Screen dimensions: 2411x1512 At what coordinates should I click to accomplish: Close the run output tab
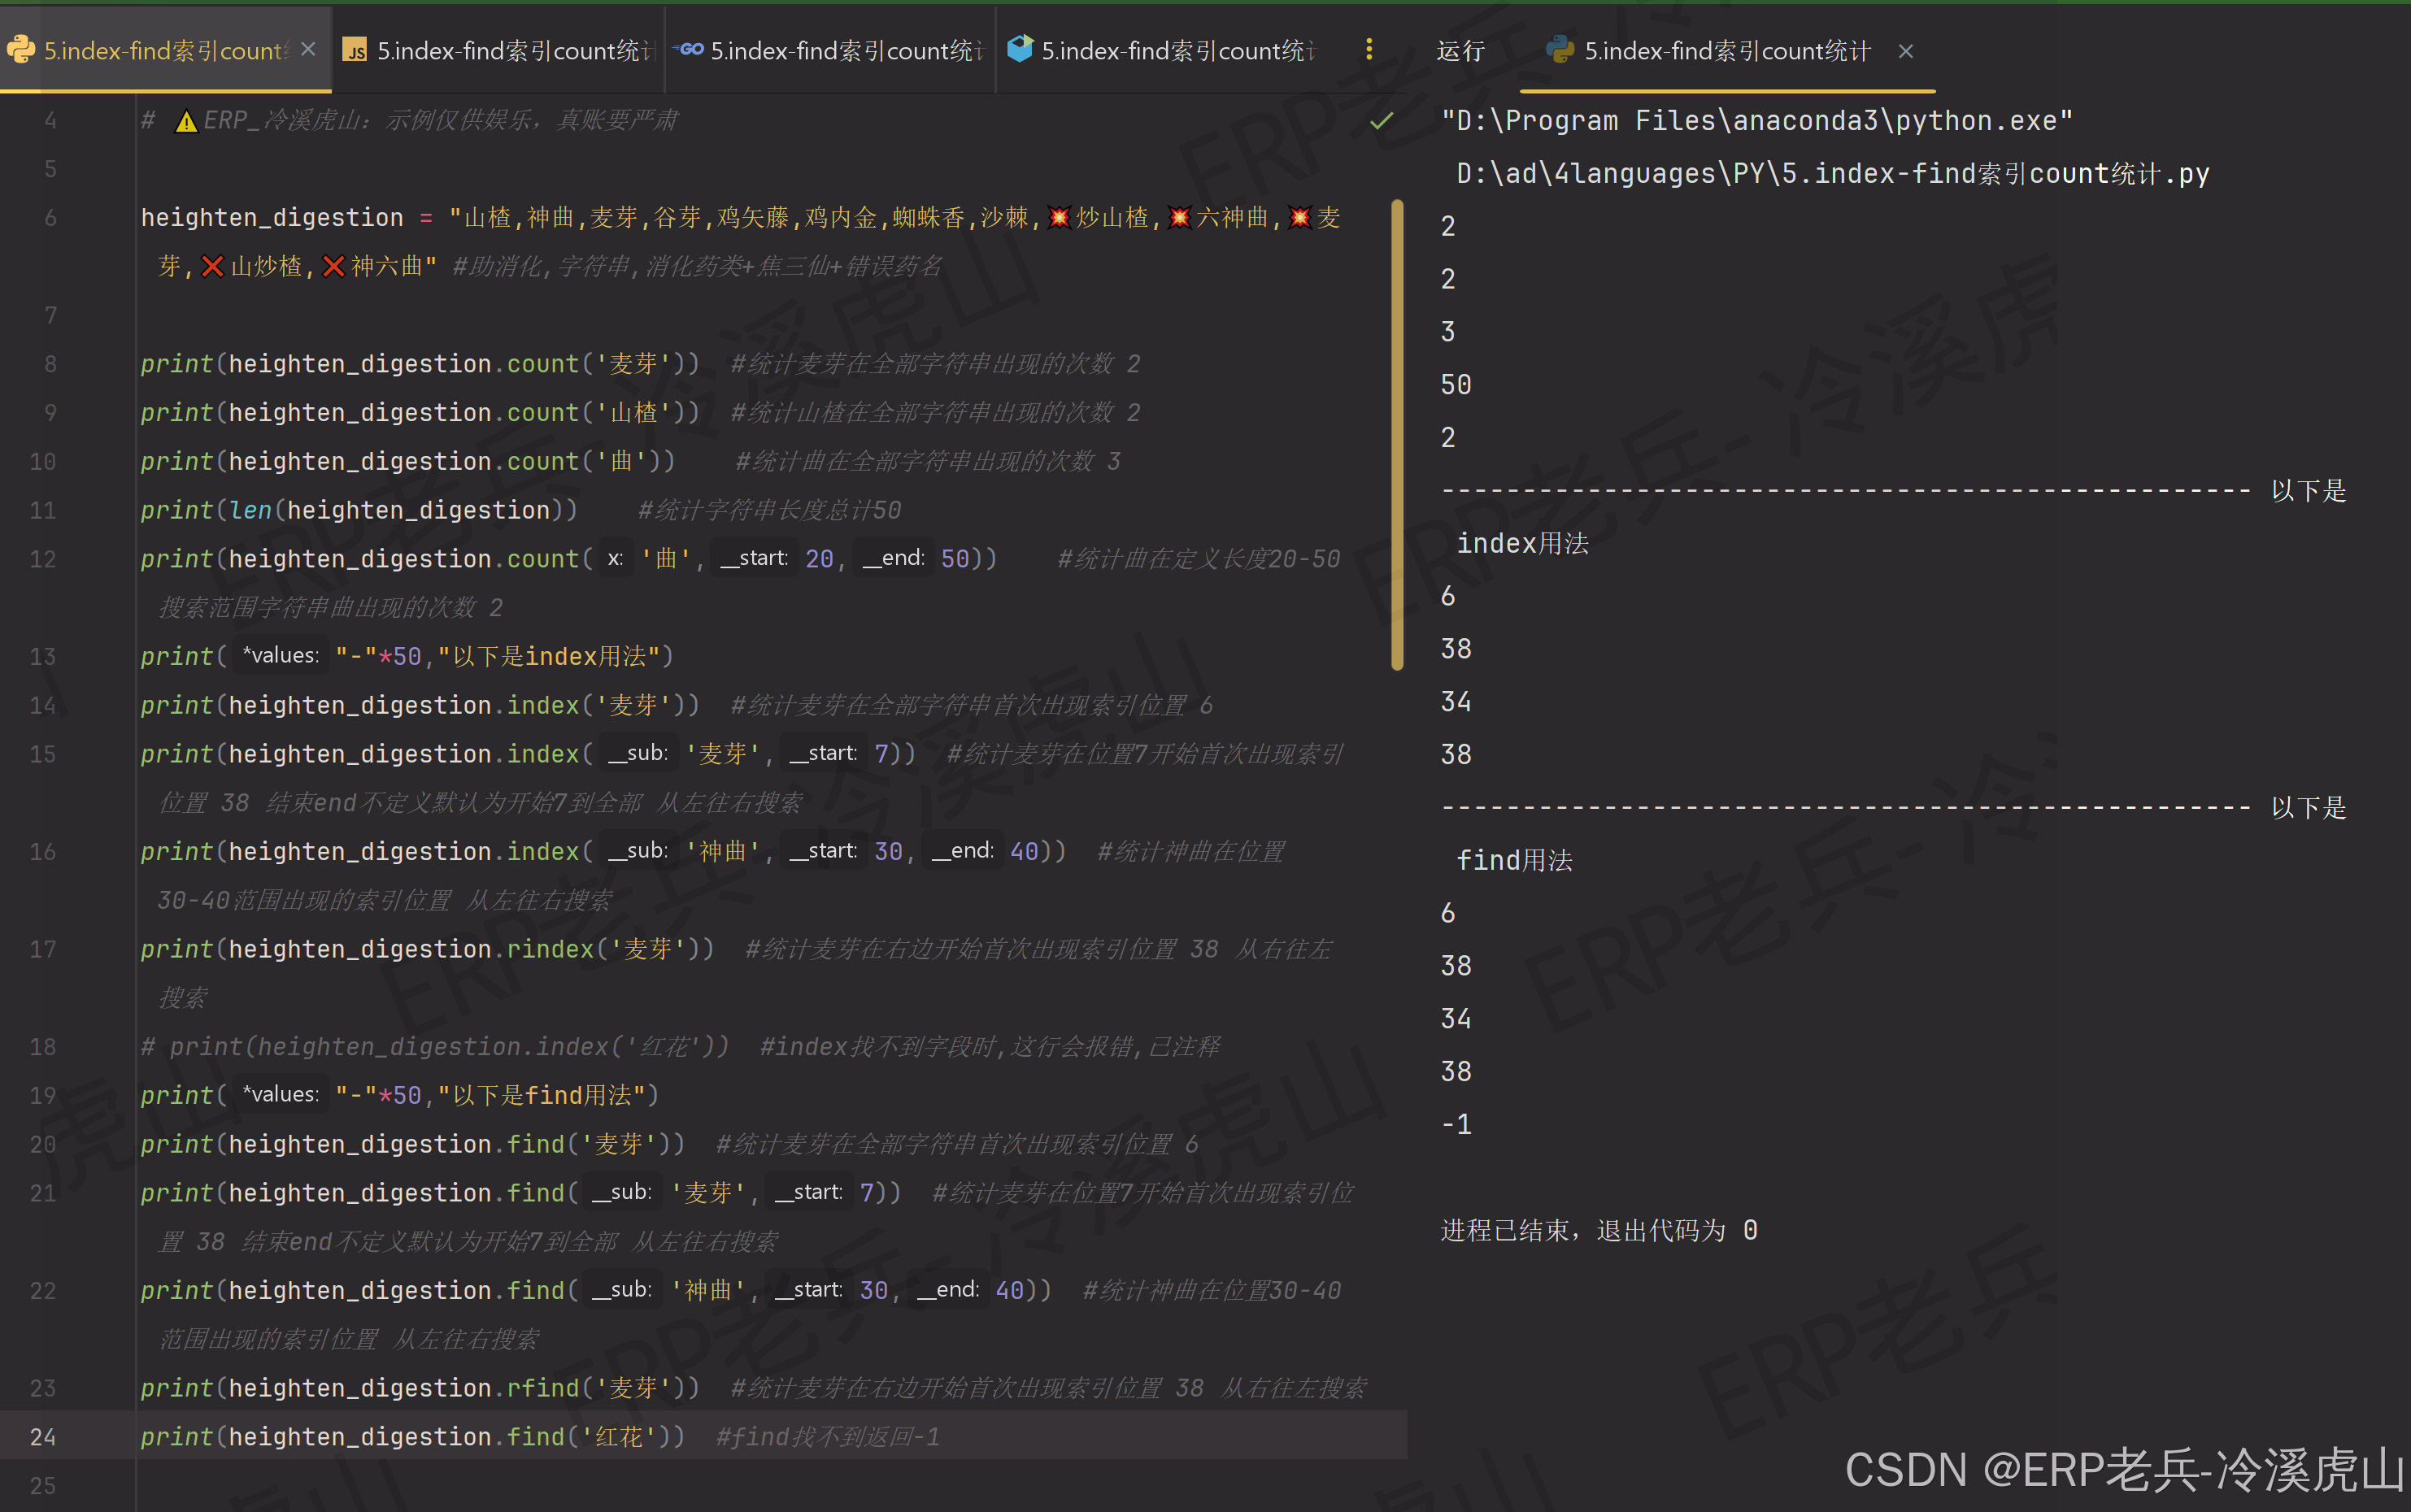tap(1906, 51)
